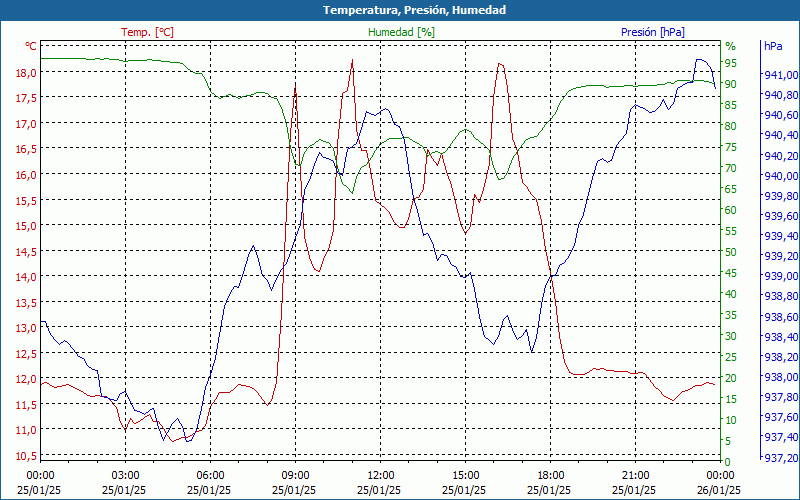
Task: Click the '50' humidity axis tick
Action: 731,252
